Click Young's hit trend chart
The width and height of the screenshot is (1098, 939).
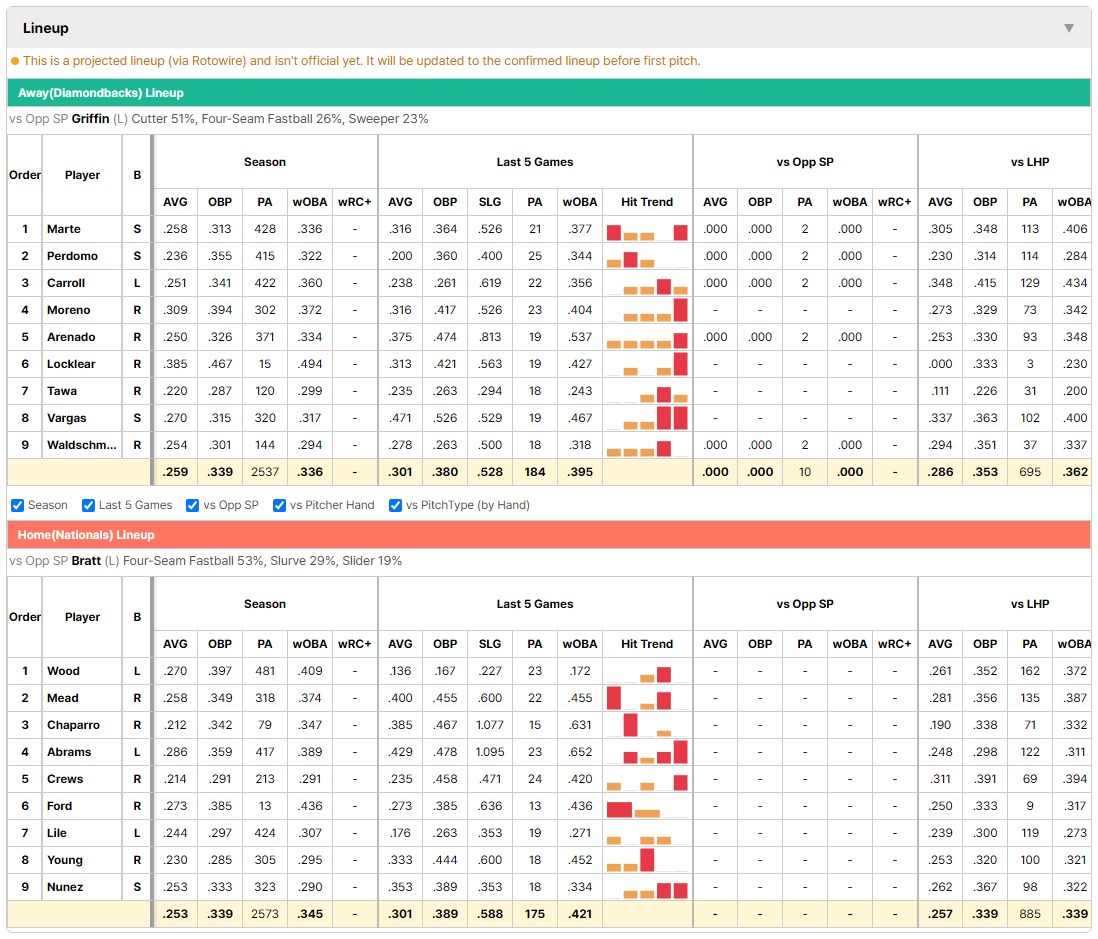click(x=647, y=861)
